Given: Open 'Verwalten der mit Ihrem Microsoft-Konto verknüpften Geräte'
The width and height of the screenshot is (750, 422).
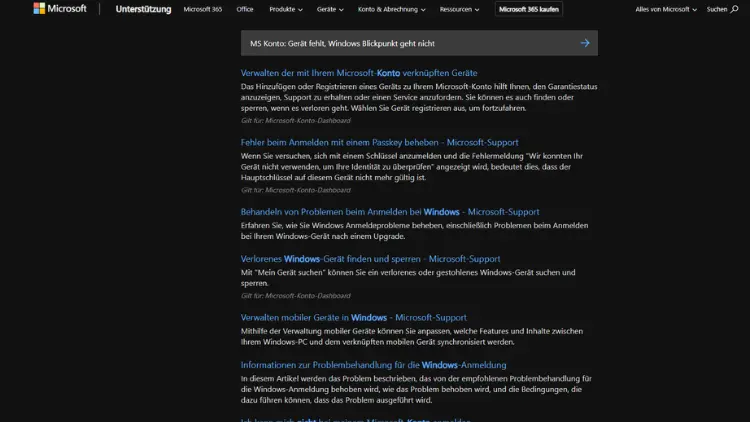Looking at the screenshot, I should [x=359, y=73].
